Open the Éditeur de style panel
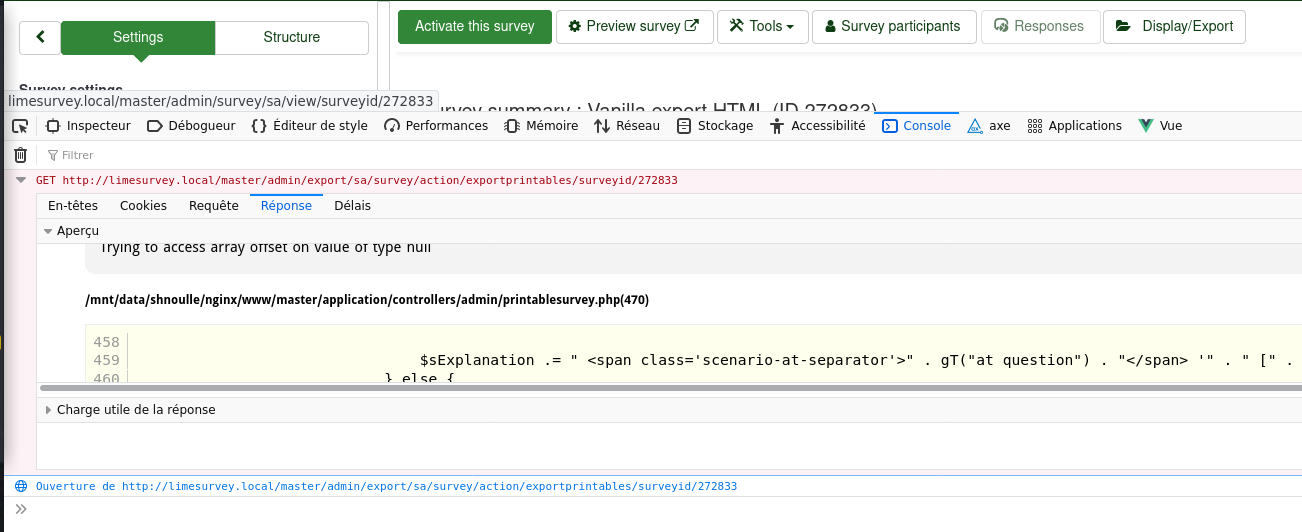Image resolution: width=1302 pixels, height=532 pixels. (309, 126)
